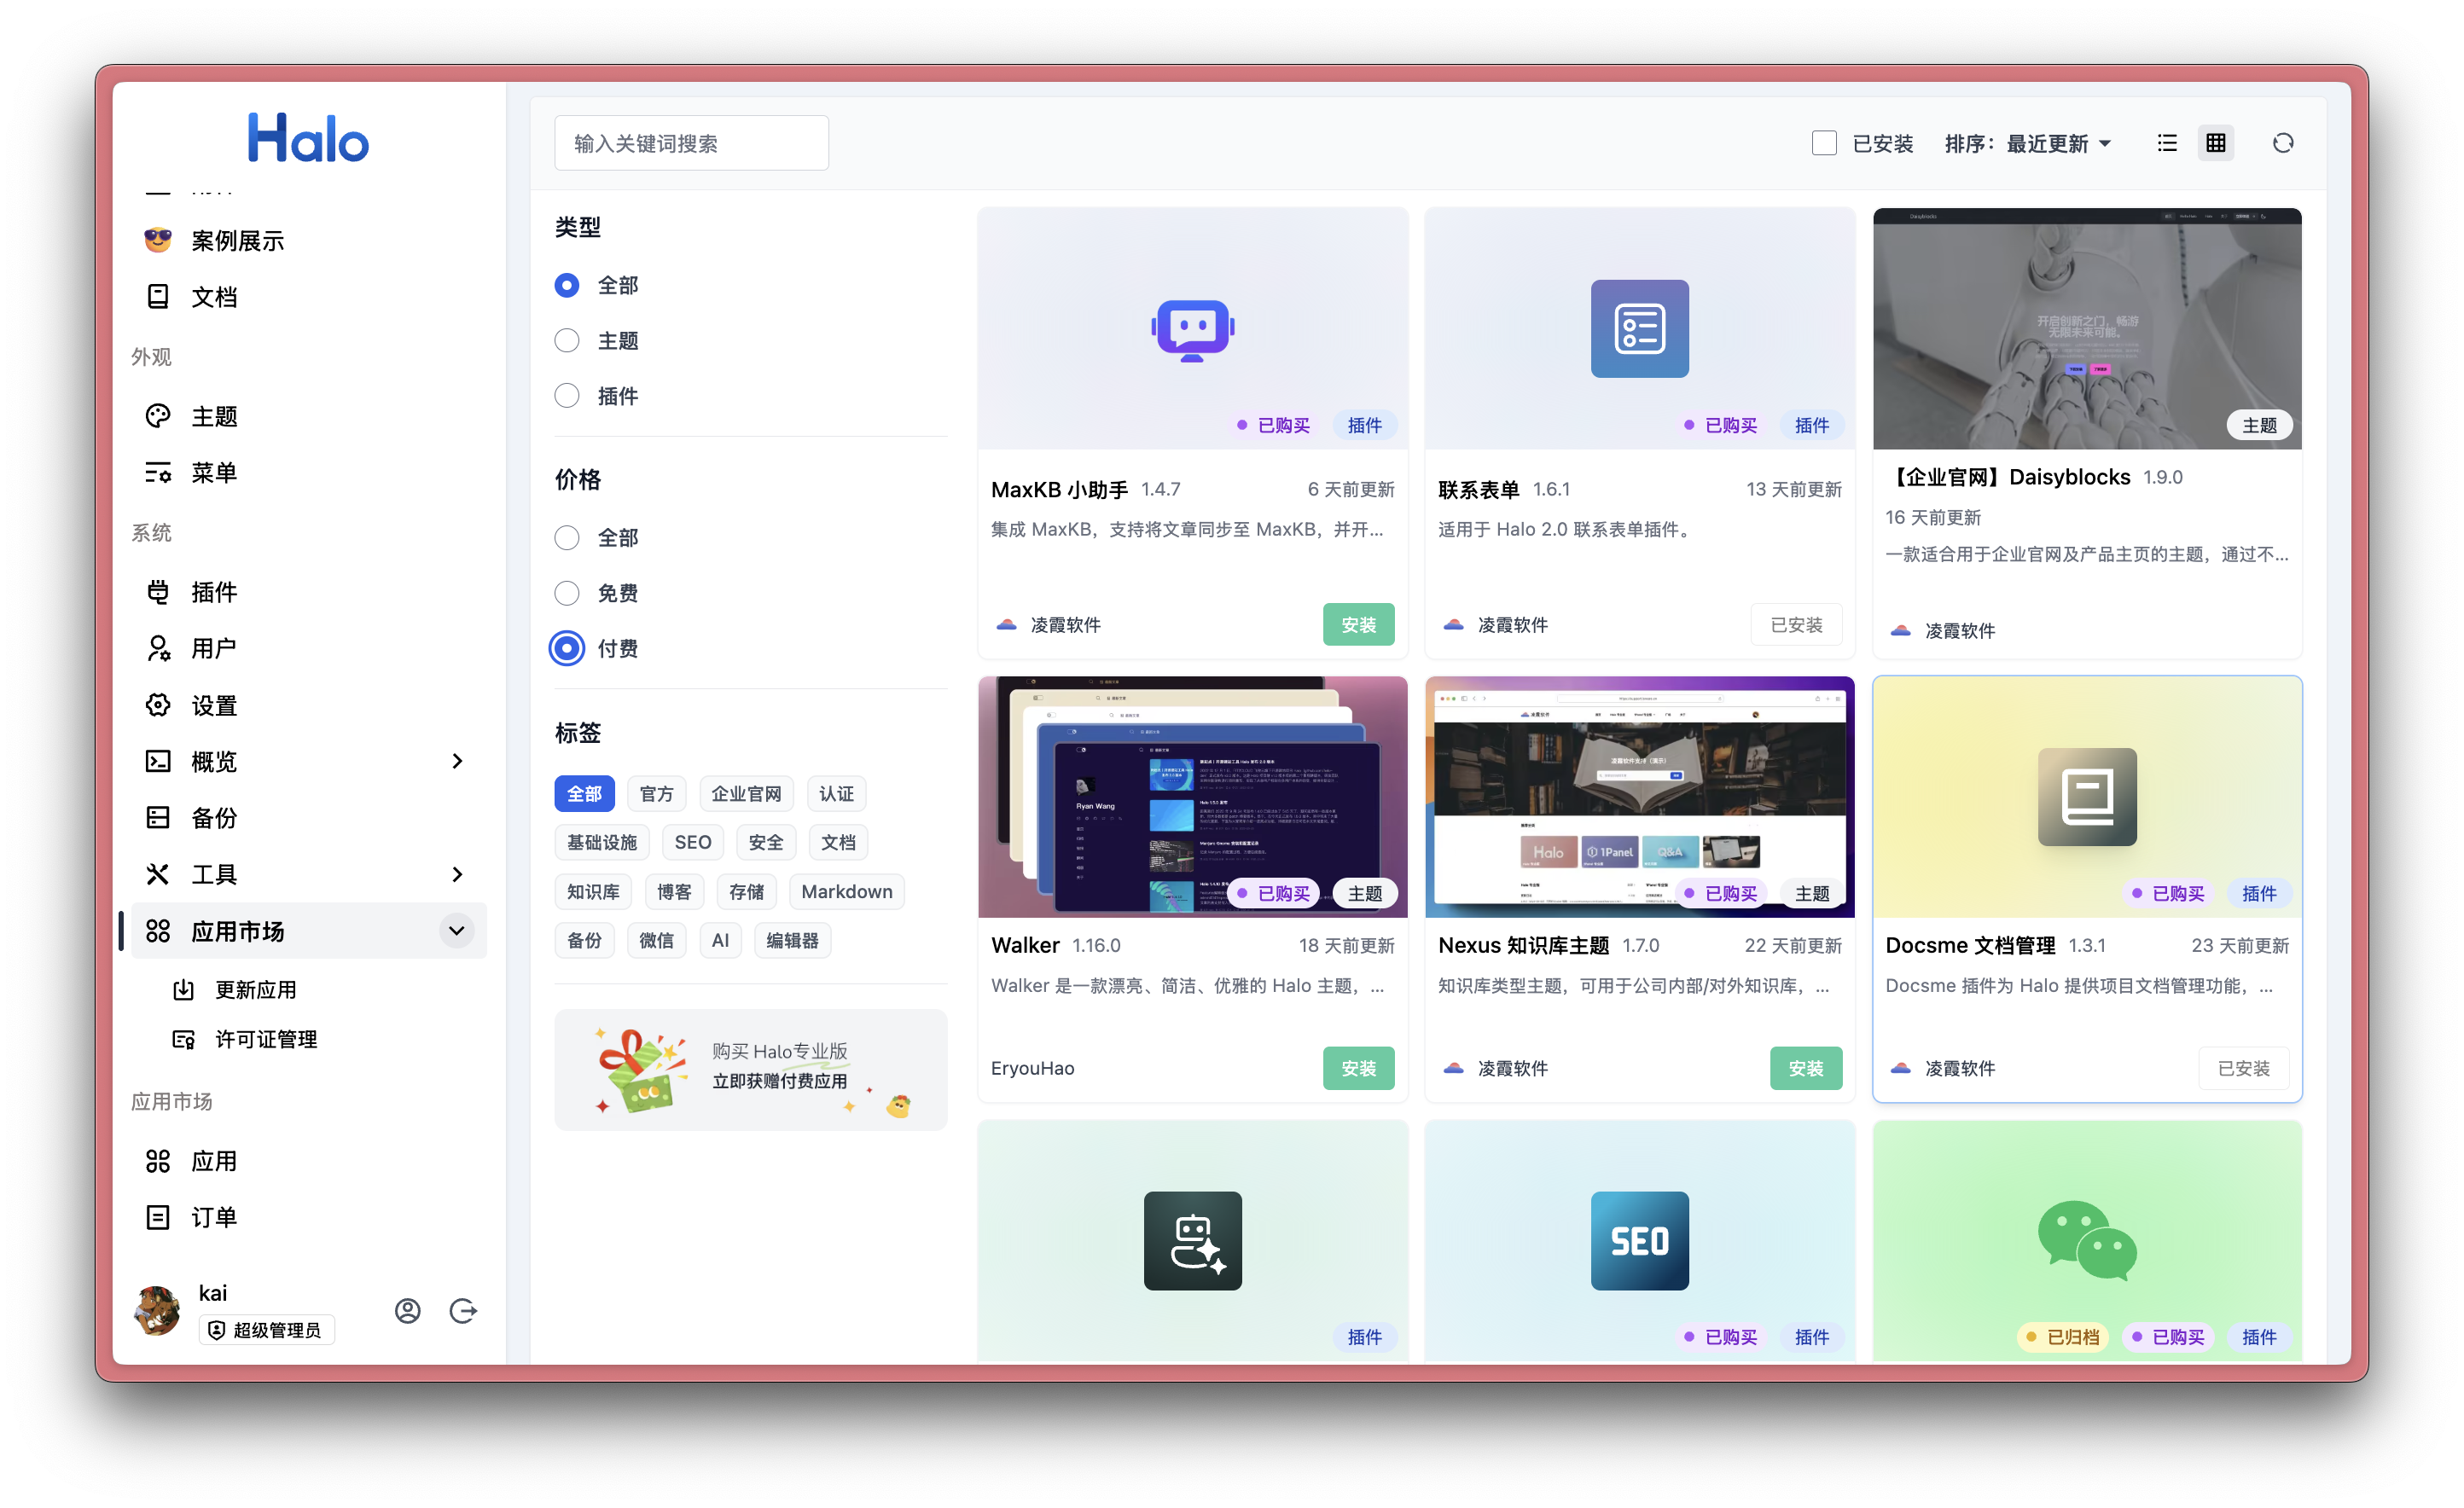Expand the 工具 sidebar submenu
2464x1508 pixels.
pos(456,874)
